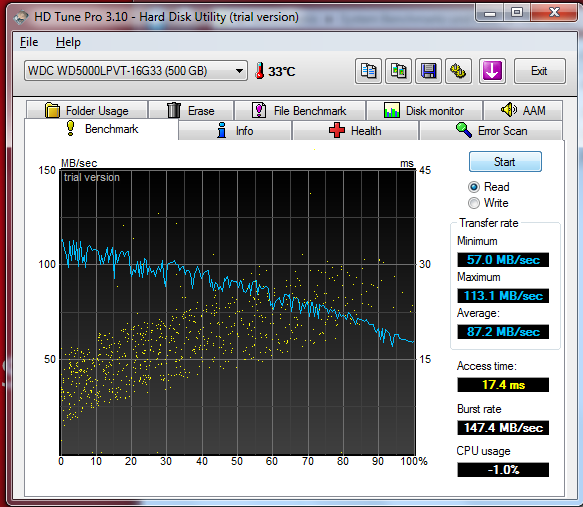Select the Write radio button
583x507 pixels.
[474, 203]
